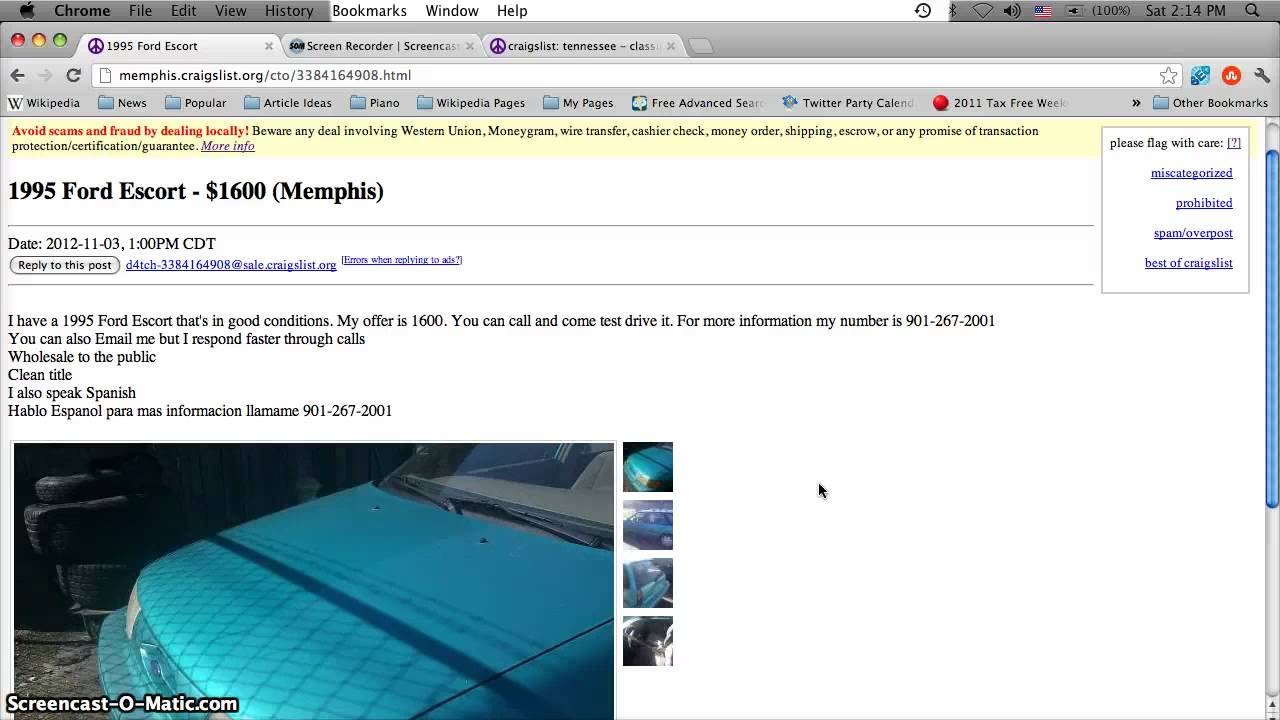This screenshot has width=1280, height=720.
Task: Open the File menu
Action: [x=140, y=11]
